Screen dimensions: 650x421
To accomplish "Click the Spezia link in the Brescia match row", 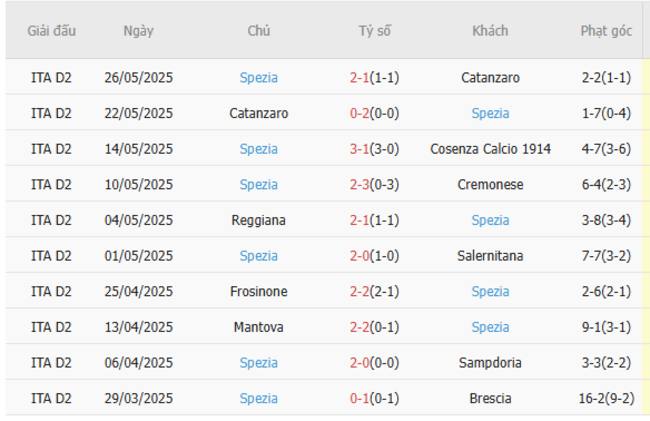I will (x=259, y=398).
